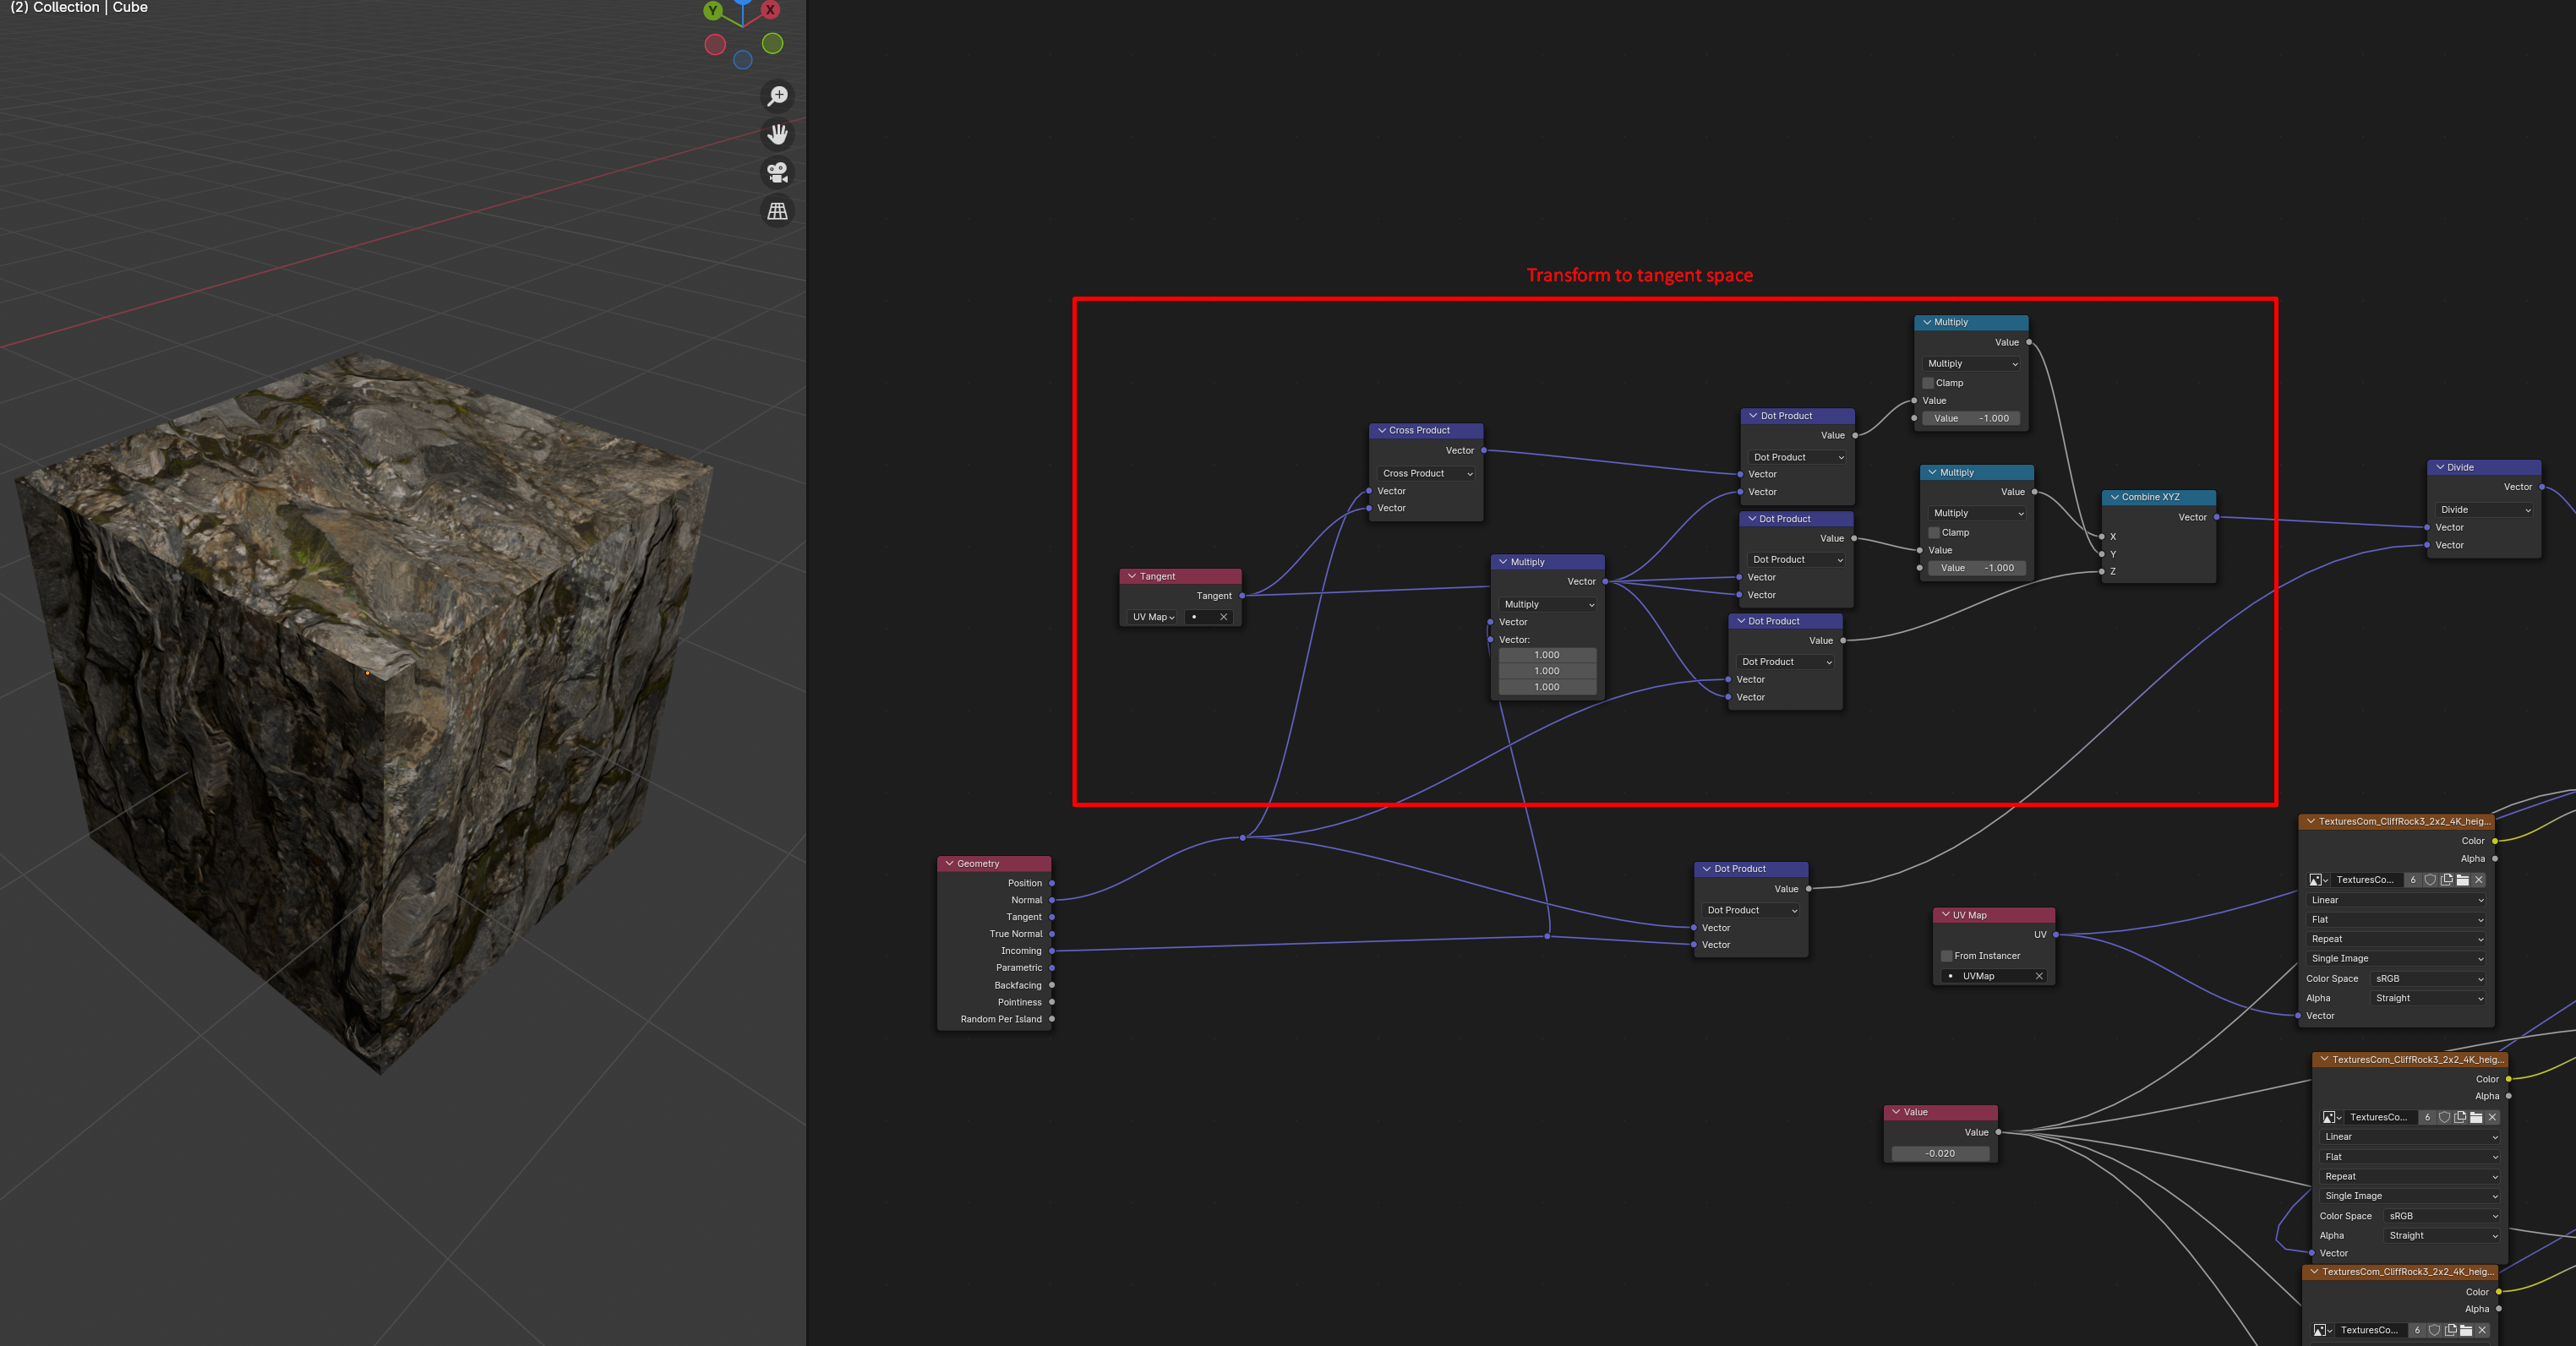Click the Normal output socket on Geometry node
Screen dimensions: 2576x1346
(x=1052, y=900)
